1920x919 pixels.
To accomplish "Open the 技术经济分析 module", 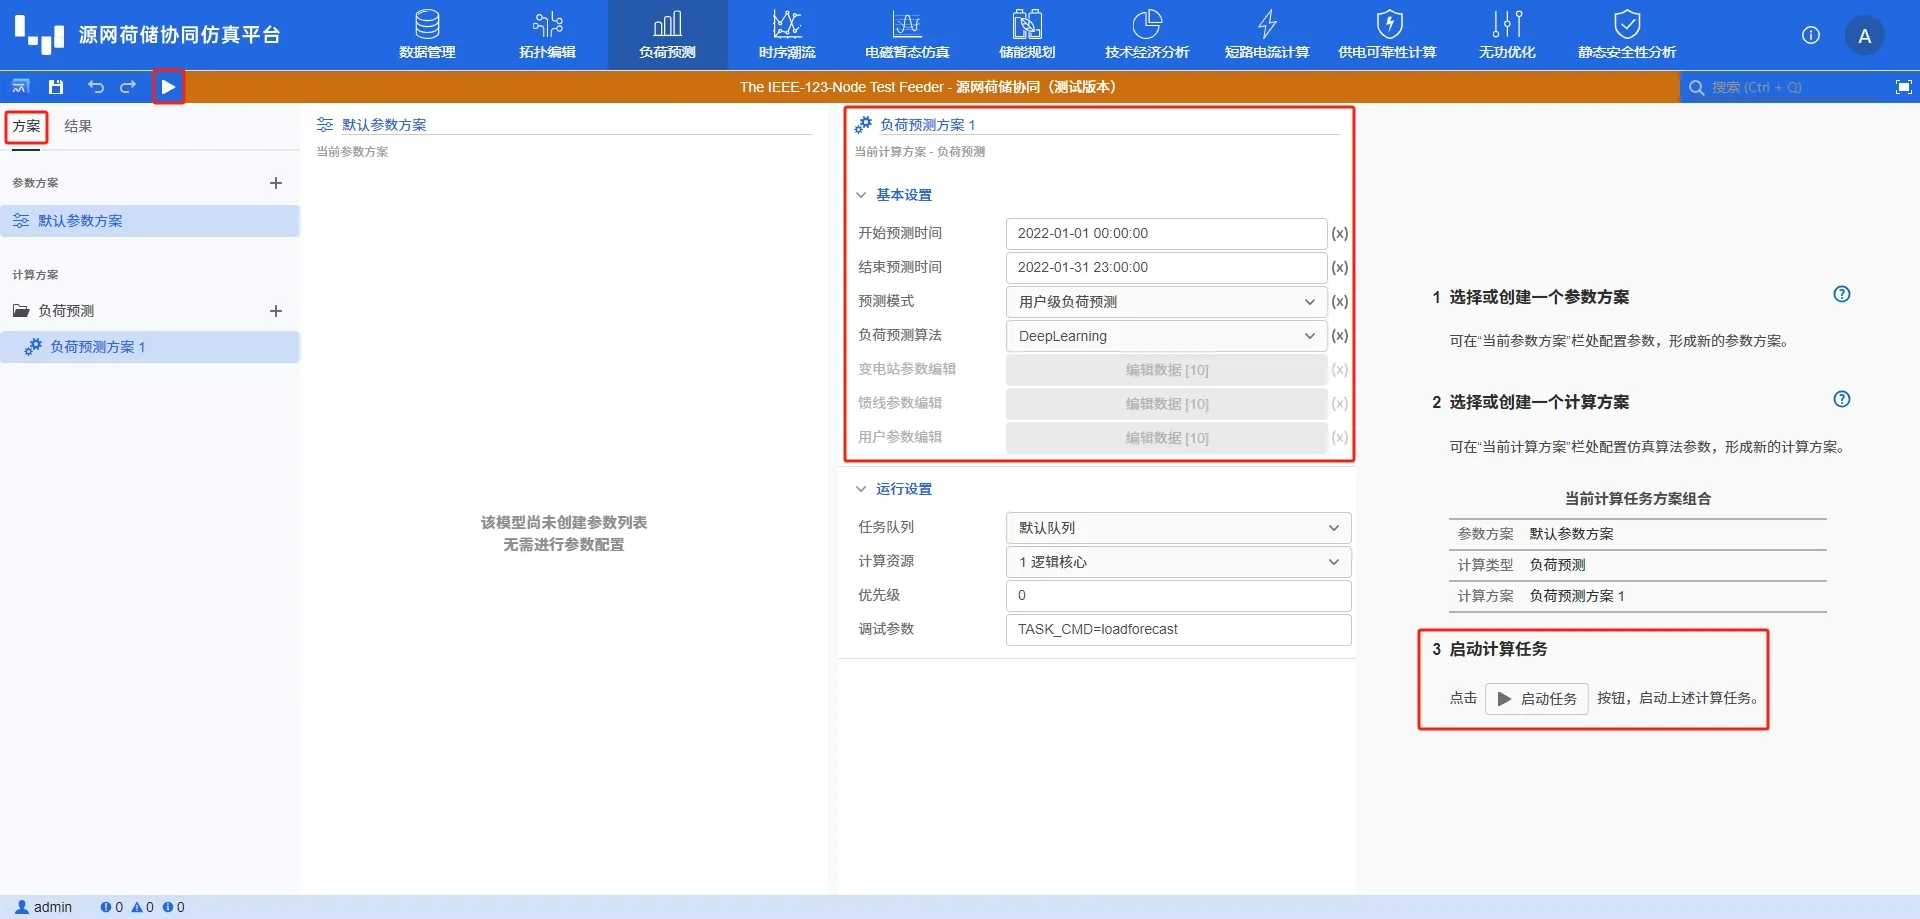I will click(x=1147, y=35).
